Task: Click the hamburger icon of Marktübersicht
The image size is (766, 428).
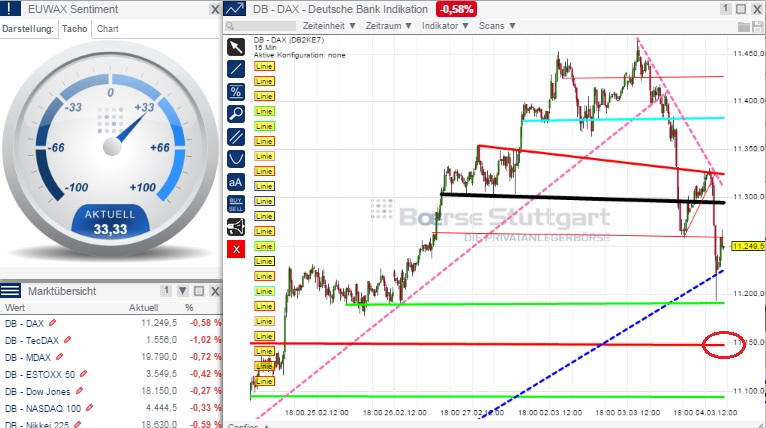Action: [x=10, y=291]
